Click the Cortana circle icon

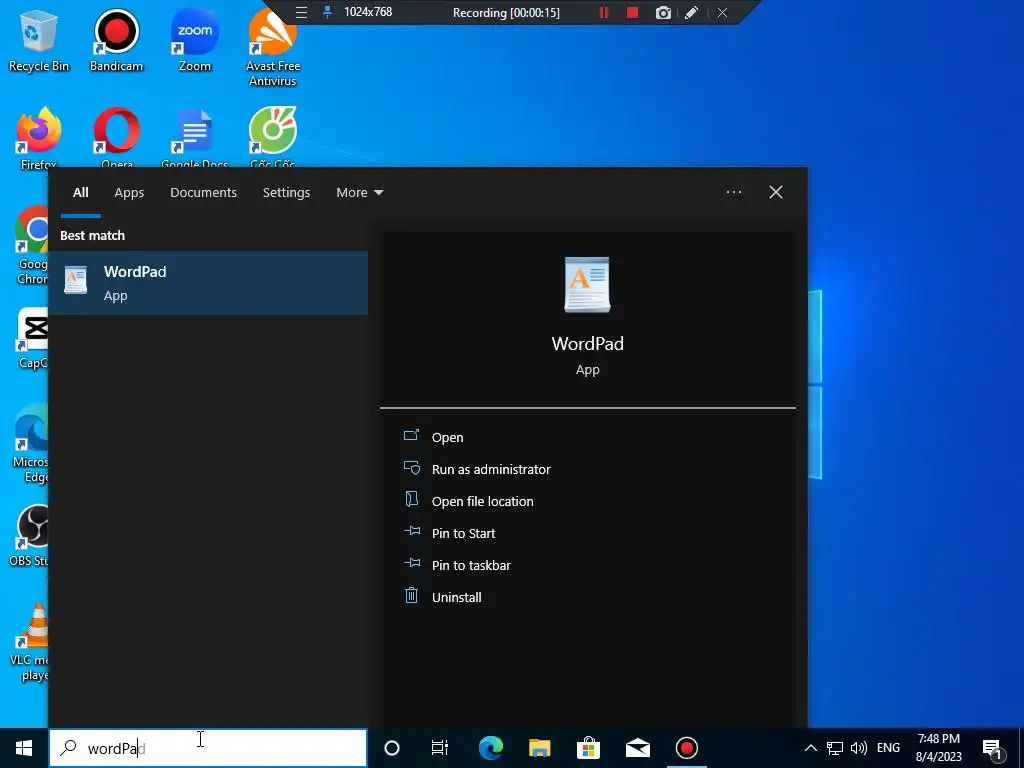click(392, 748)
